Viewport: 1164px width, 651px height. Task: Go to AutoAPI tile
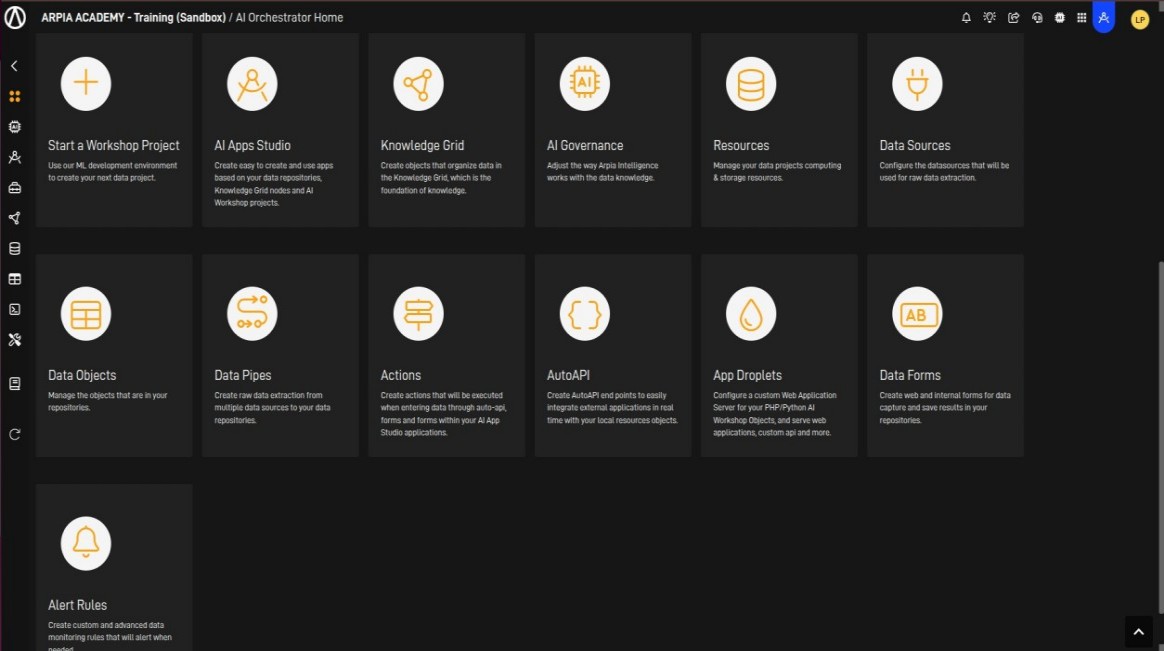click(612, 355)
